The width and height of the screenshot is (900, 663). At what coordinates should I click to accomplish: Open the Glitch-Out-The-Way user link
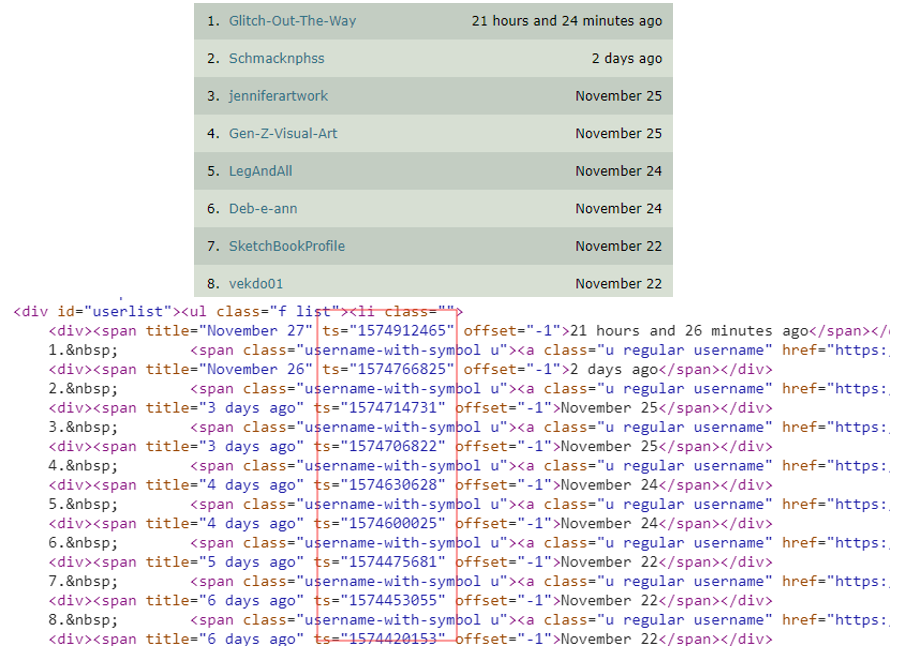coord(292,21)
